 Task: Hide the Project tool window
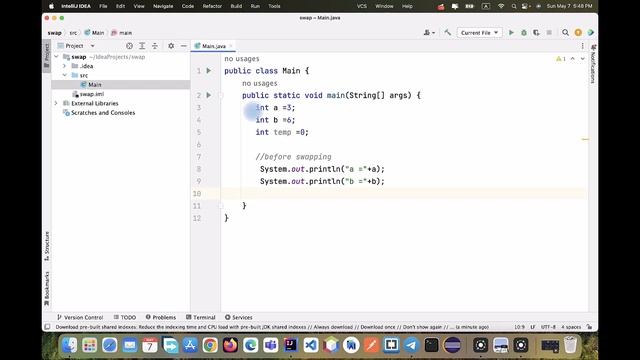click(184, 46)
